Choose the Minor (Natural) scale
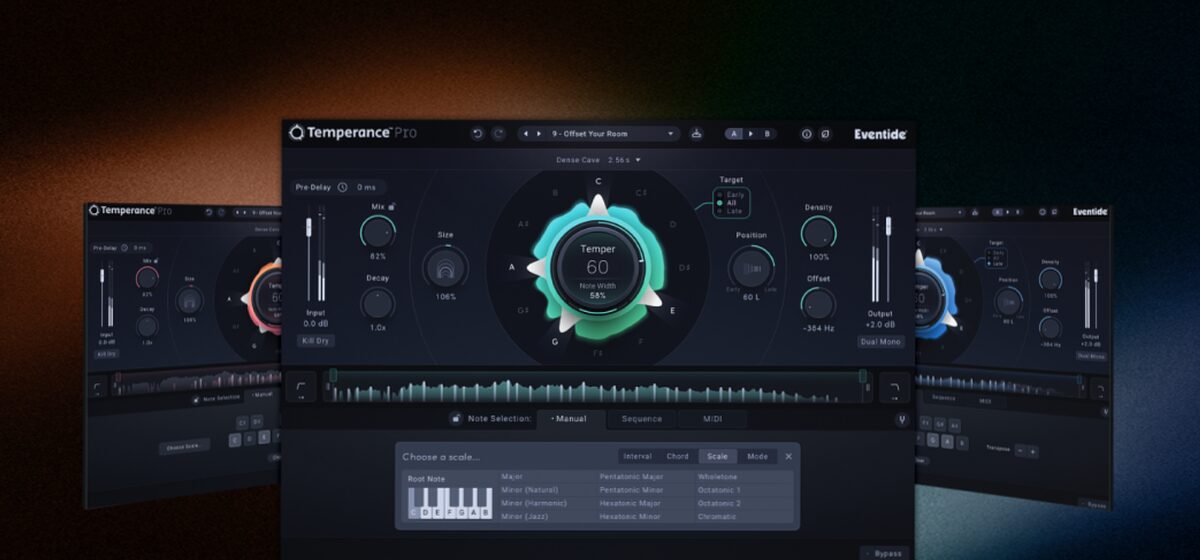 click(530, 490)
